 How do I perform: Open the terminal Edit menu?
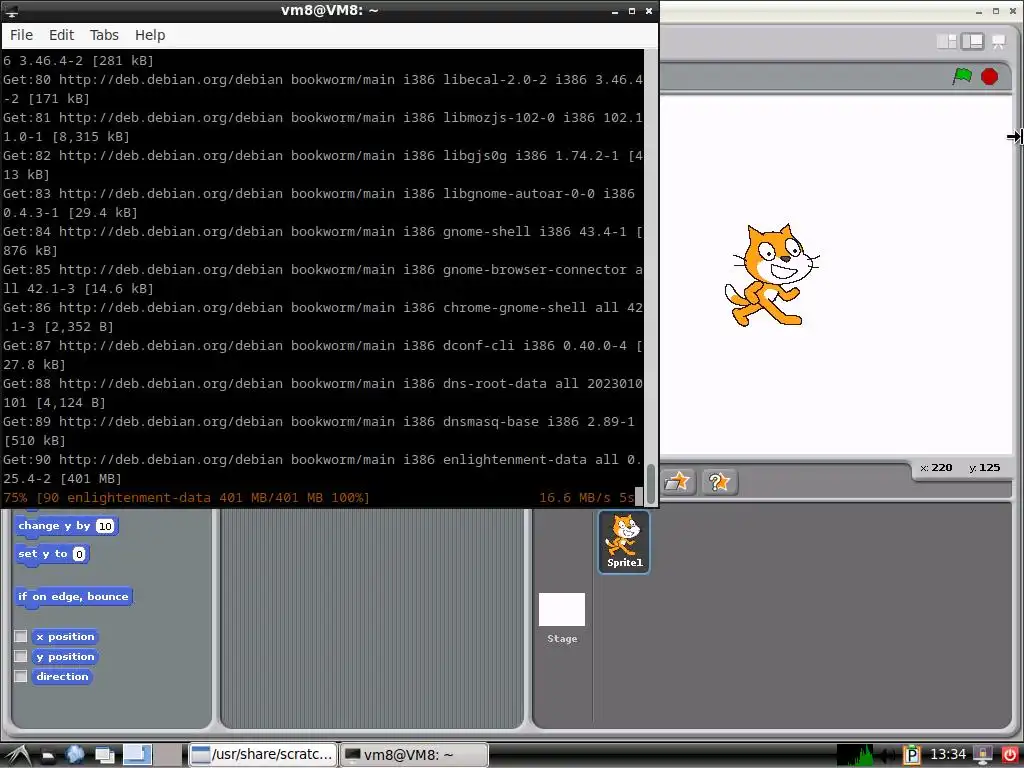(x=61, y=35)
